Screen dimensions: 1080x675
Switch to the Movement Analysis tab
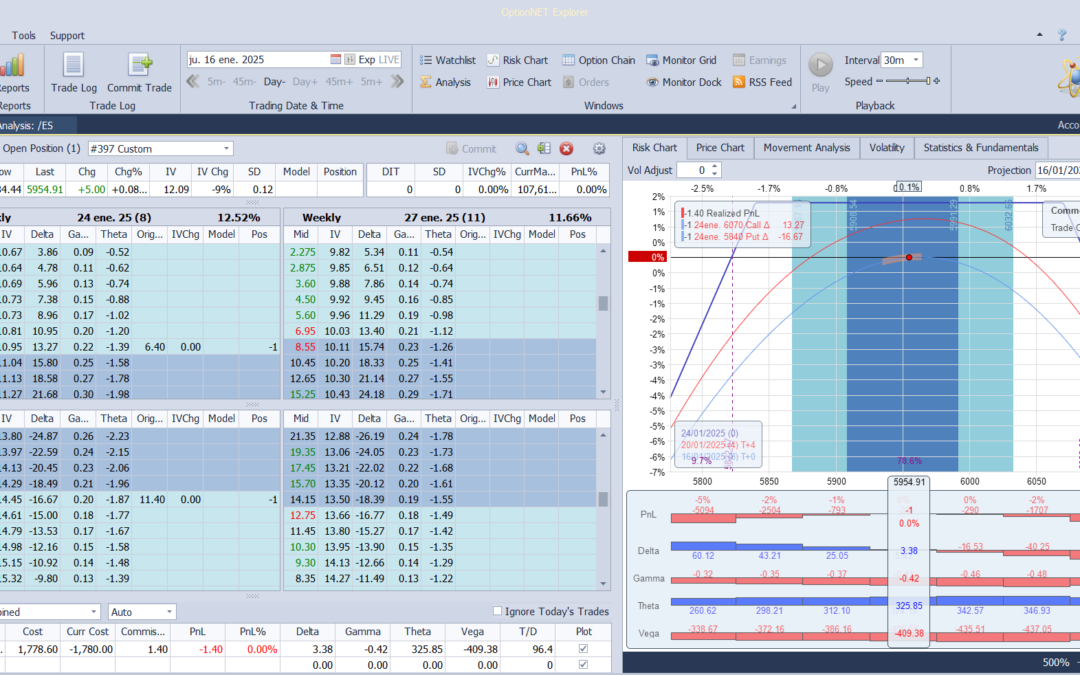[806, 148]
